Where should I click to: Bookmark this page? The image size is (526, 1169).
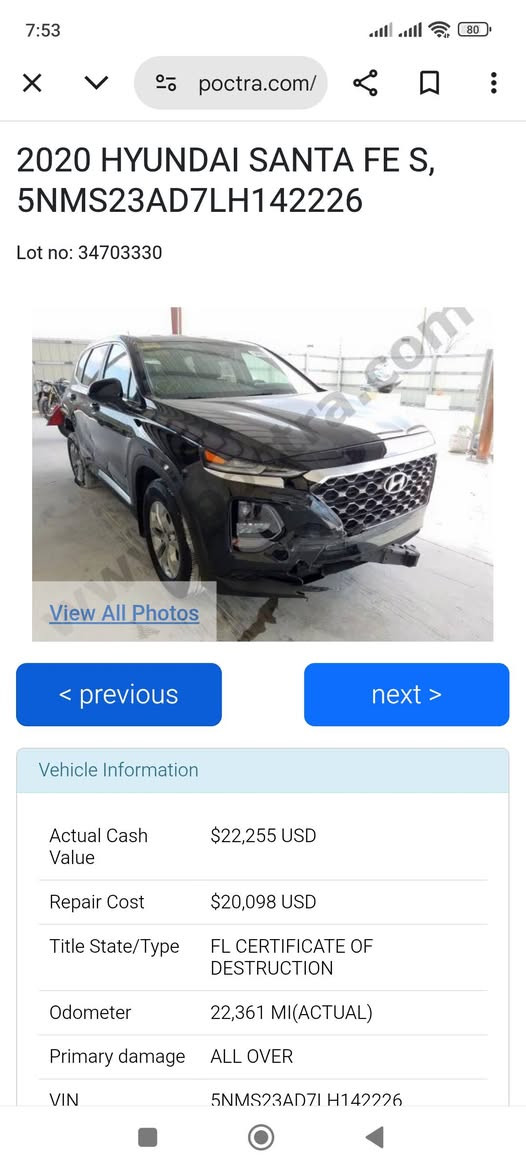point(429,83)
